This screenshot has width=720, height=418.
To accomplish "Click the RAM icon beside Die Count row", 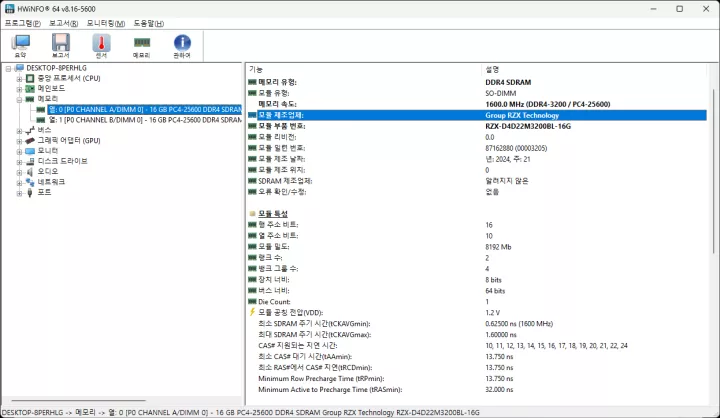I will pos(252,301).
